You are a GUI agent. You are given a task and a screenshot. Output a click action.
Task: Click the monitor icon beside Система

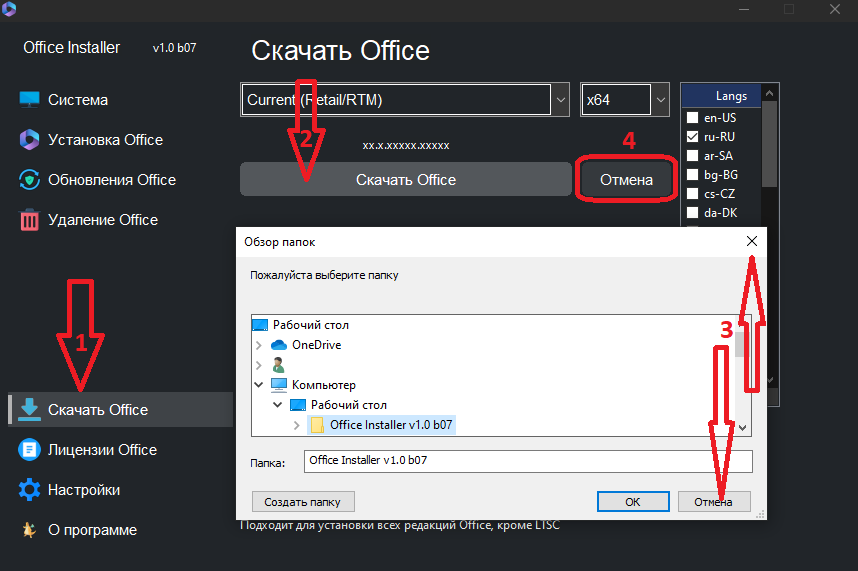30,100
